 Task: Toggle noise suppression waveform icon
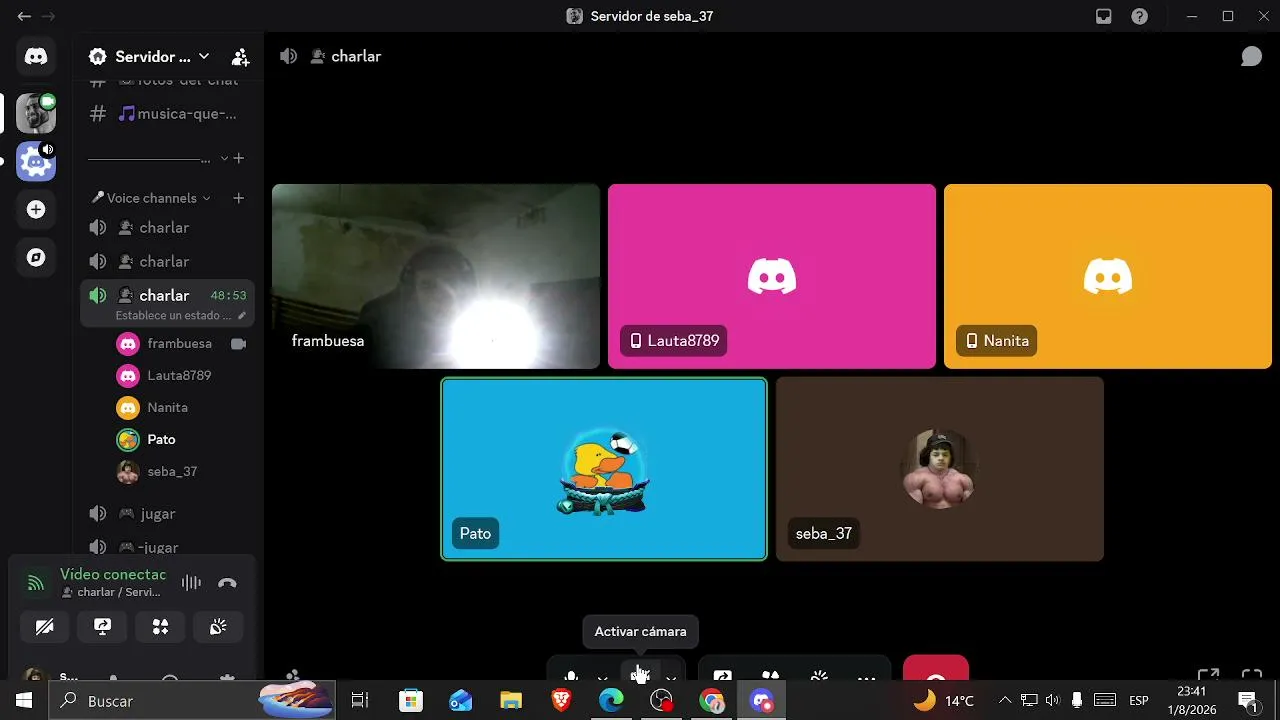click(191, 583)
